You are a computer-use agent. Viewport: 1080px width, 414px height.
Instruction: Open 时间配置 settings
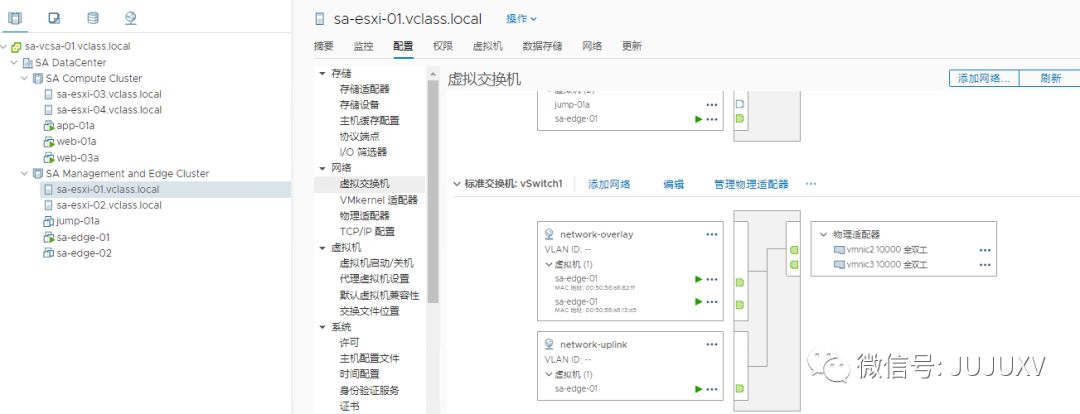tap(359, 374)
